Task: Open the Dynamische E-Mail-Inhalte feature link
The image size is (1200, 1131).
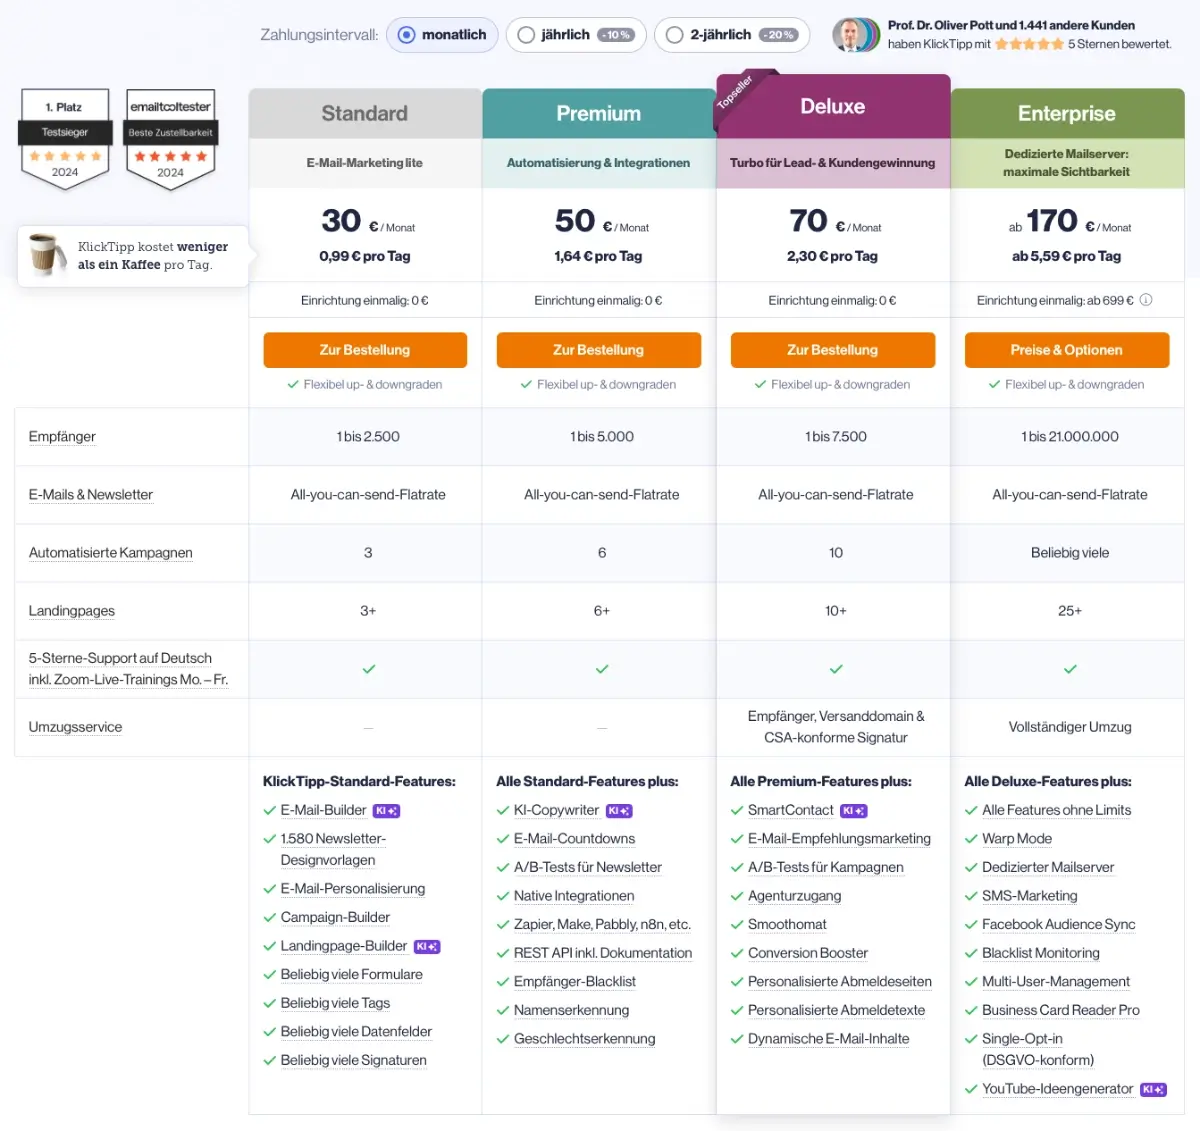Action: pos(829,1040)
